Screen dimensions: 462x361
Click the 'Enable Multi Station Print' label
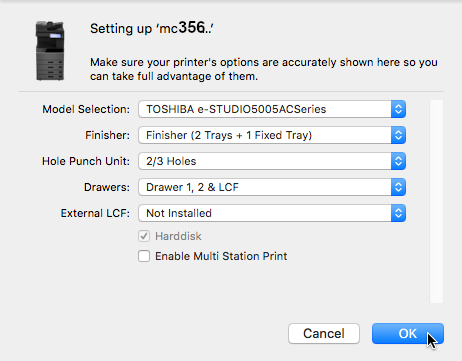point(221,256)
